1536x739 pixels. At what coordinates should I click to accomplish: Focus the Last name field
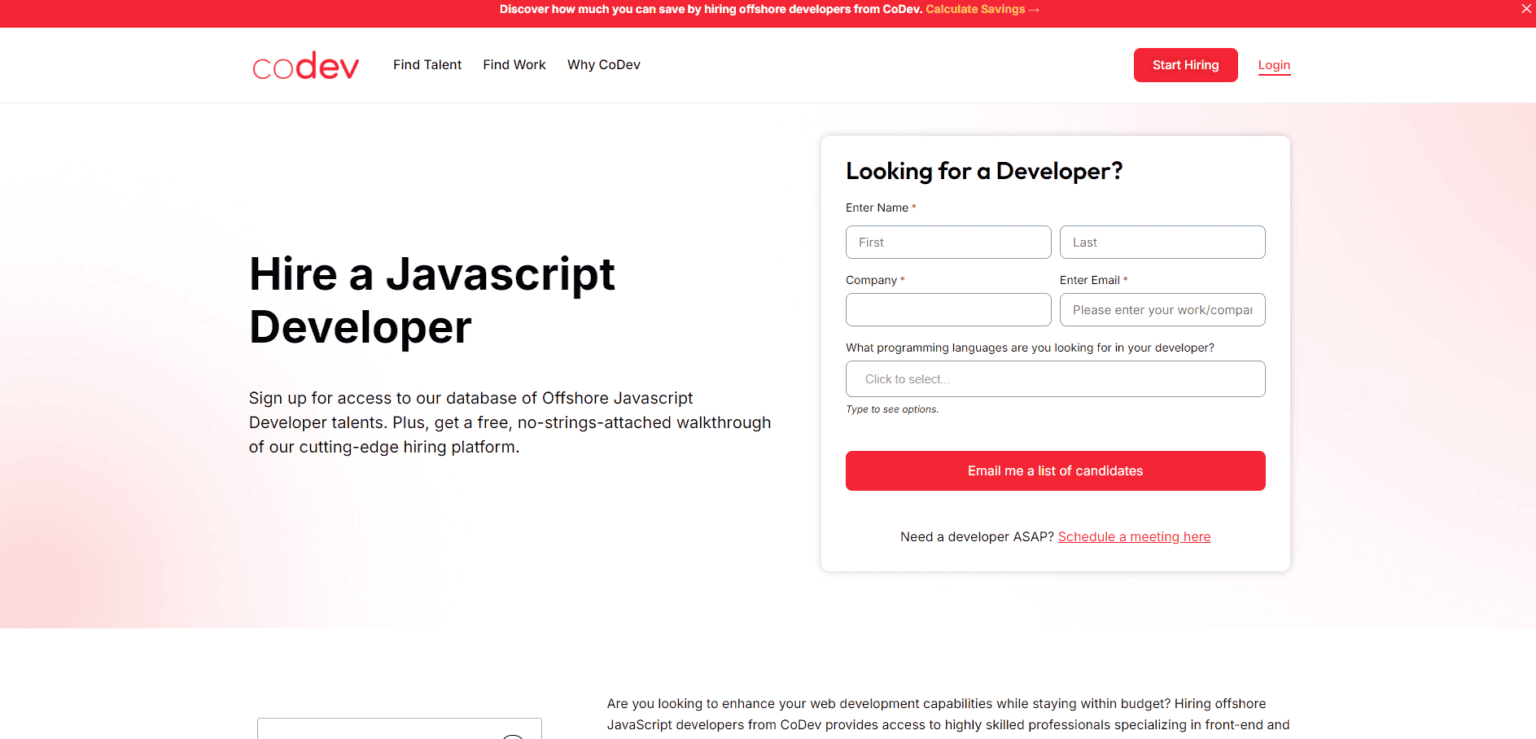[x=1162, y=242]
